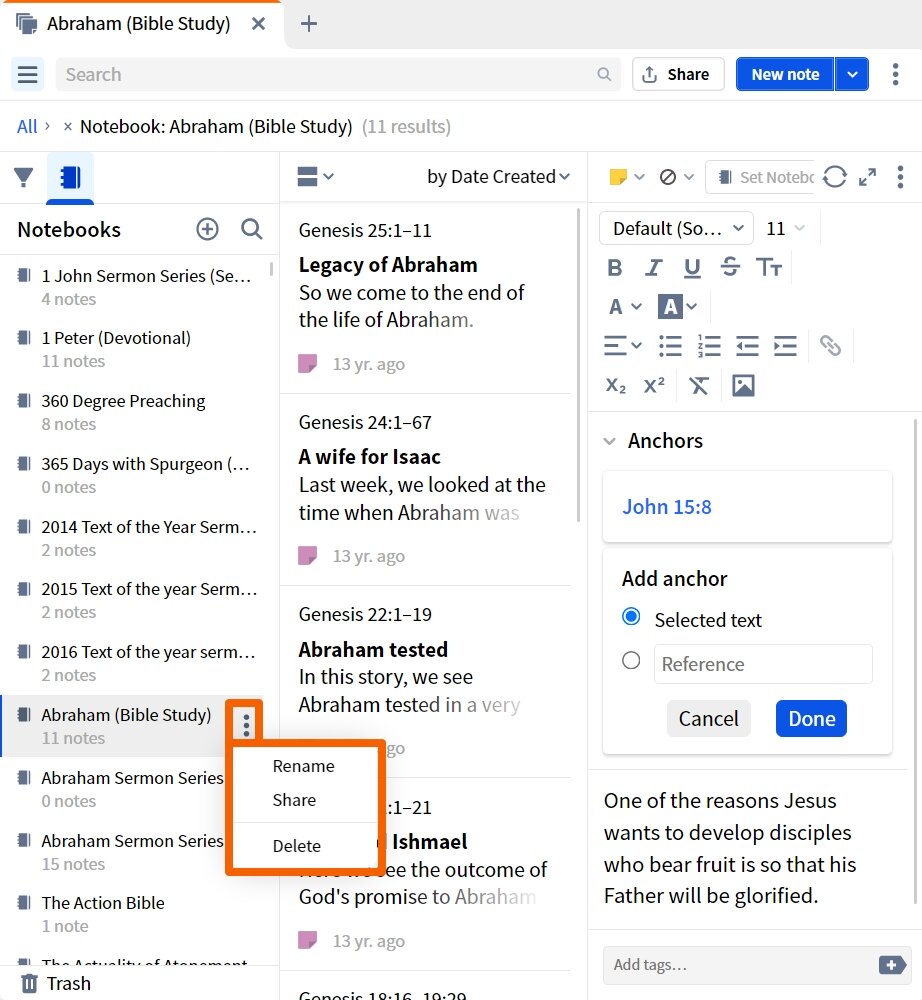Increase paragraph indent
Image resolution: width=922 pixels, height=1000 pixels.
pyautogui.click(x=785, y=346)
